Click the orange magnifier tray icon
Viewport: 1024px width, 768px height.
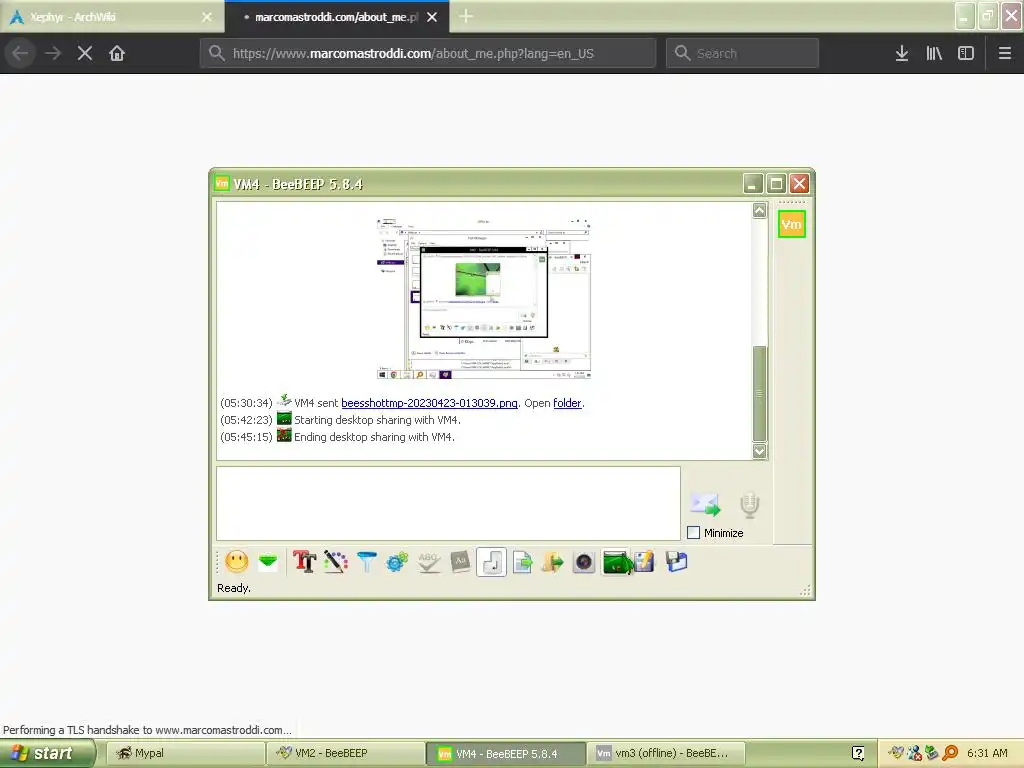pos(950,753)
